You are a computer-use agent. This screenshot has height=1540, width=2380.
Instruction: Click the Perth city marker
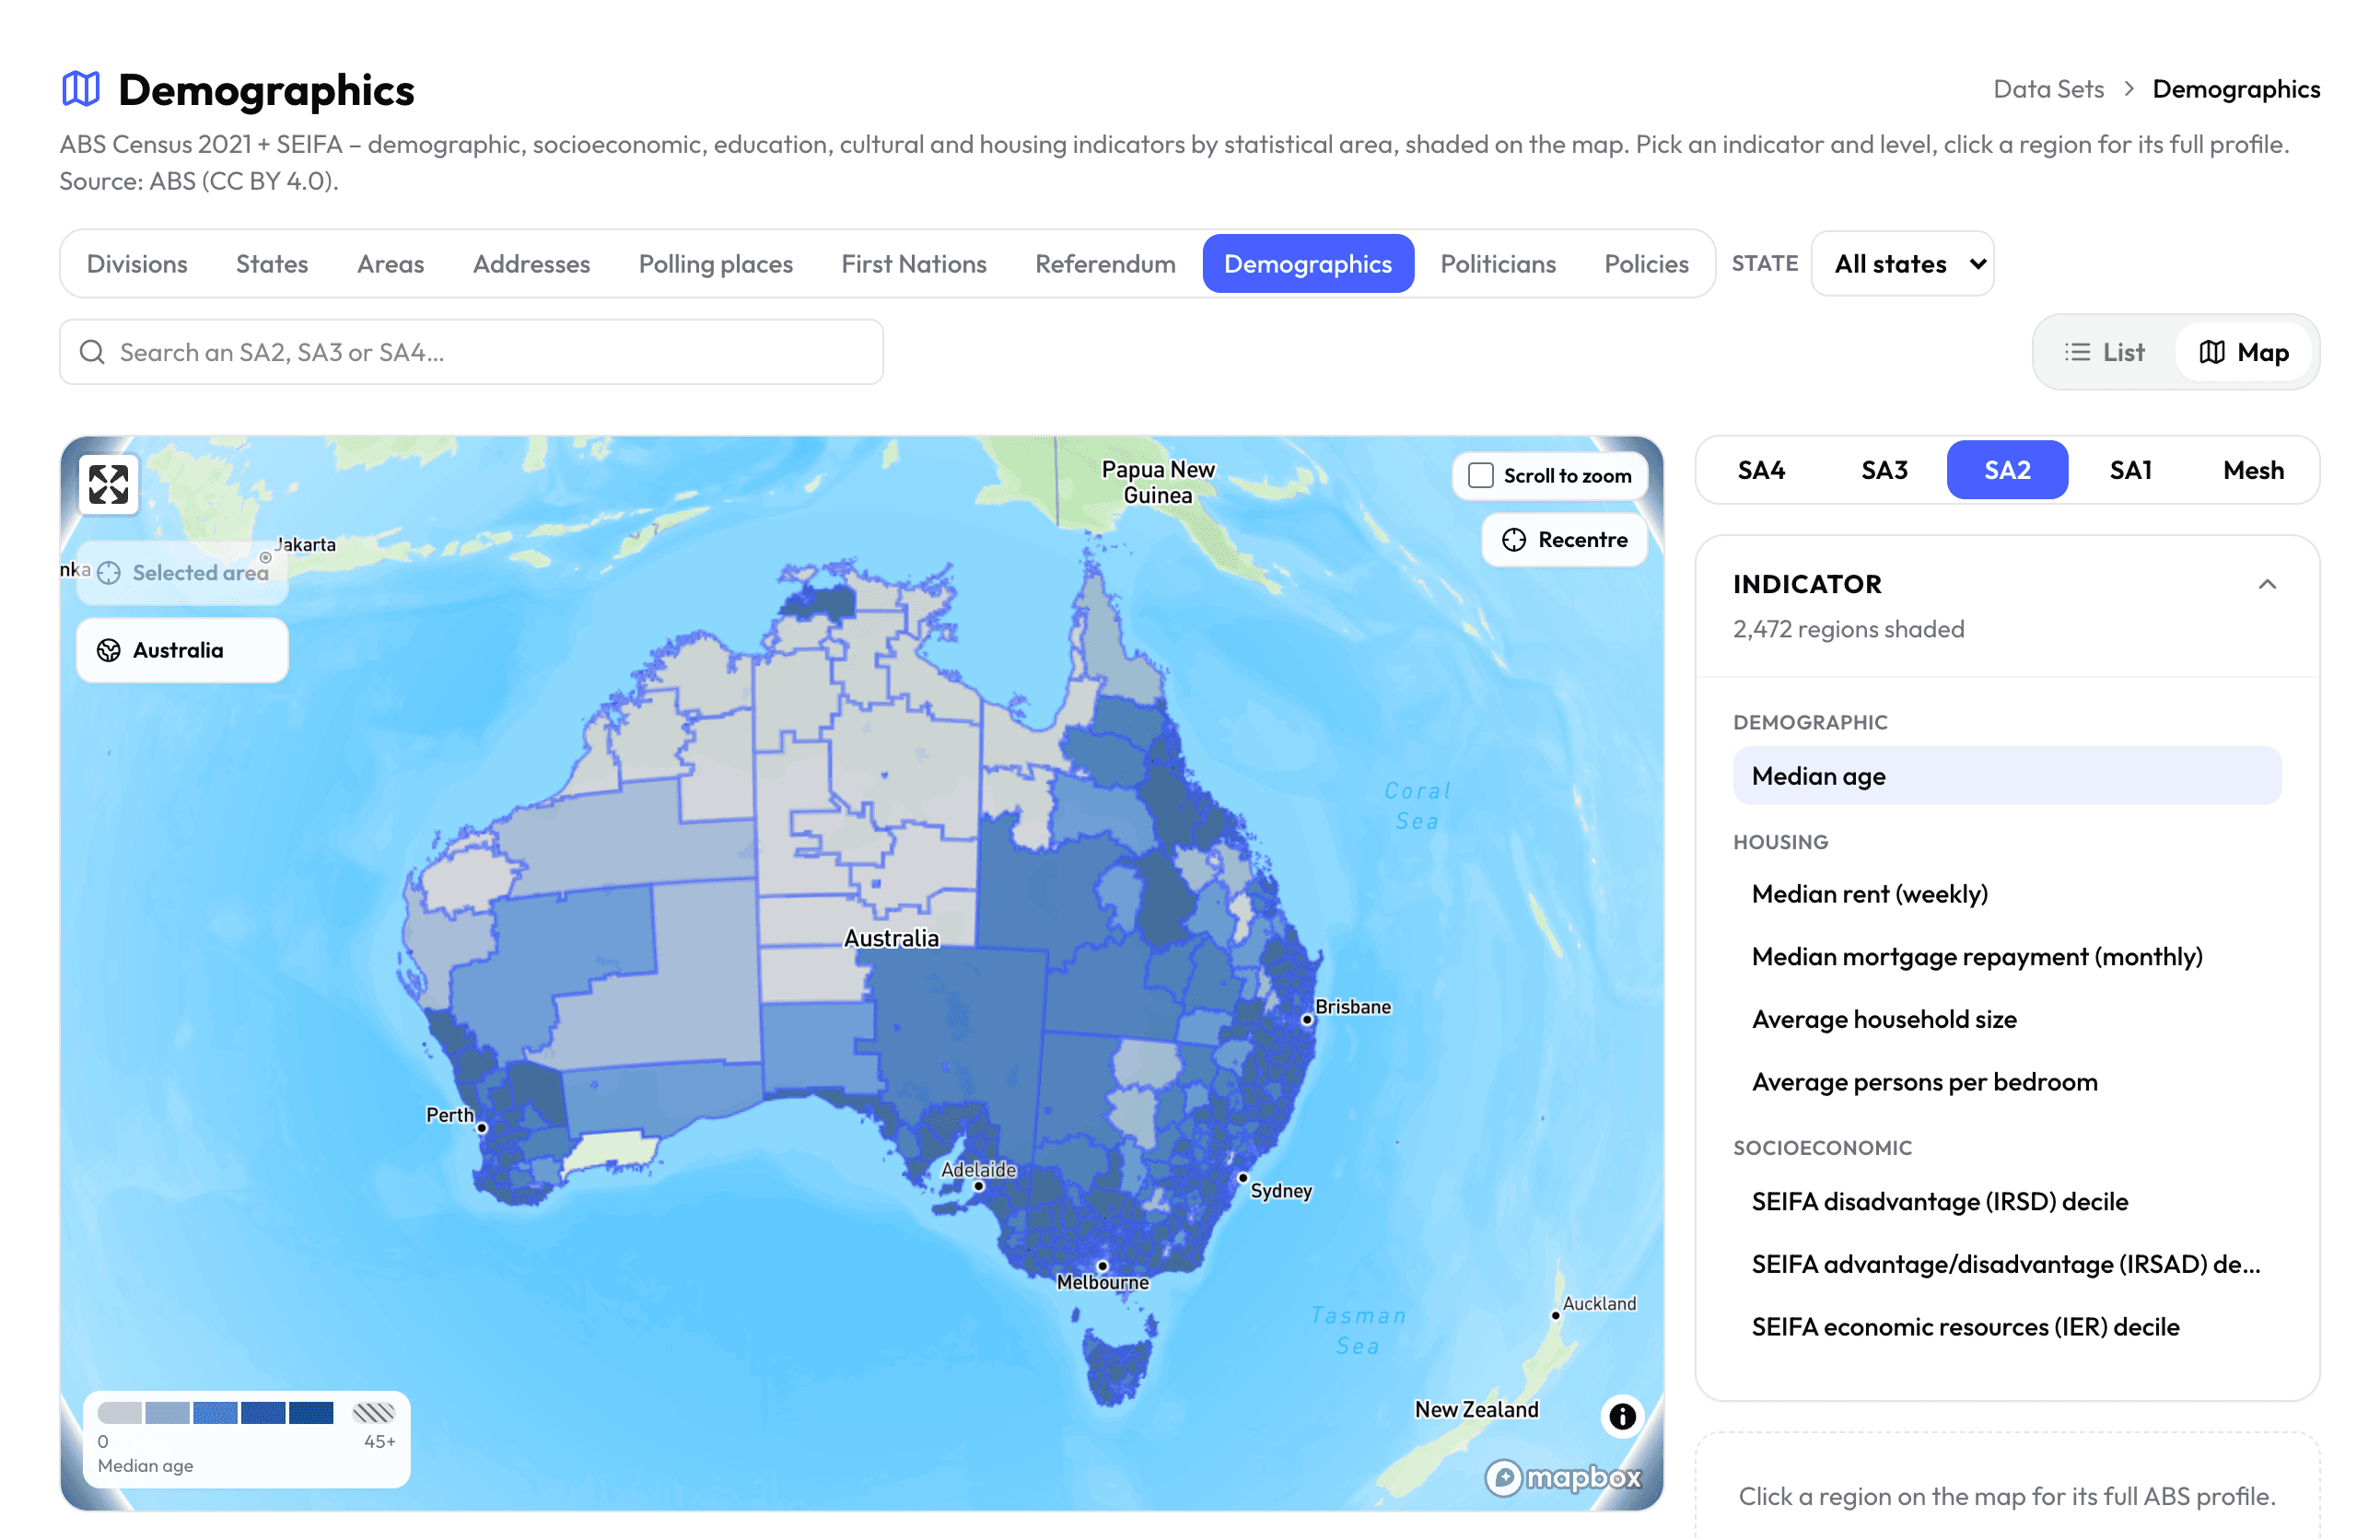(482, 1128)
